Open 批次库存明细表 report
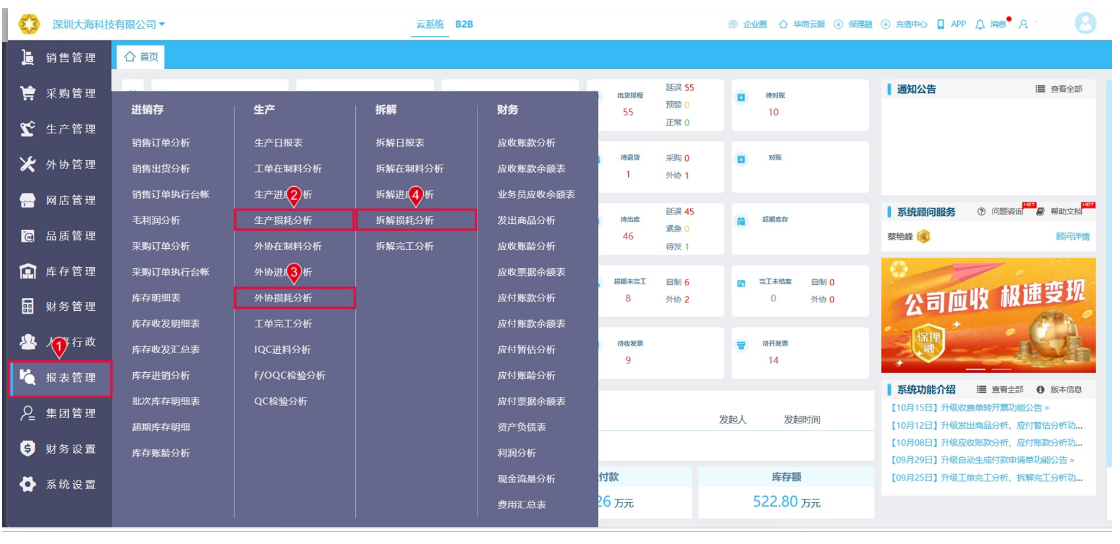 click(x=166, y=401)
